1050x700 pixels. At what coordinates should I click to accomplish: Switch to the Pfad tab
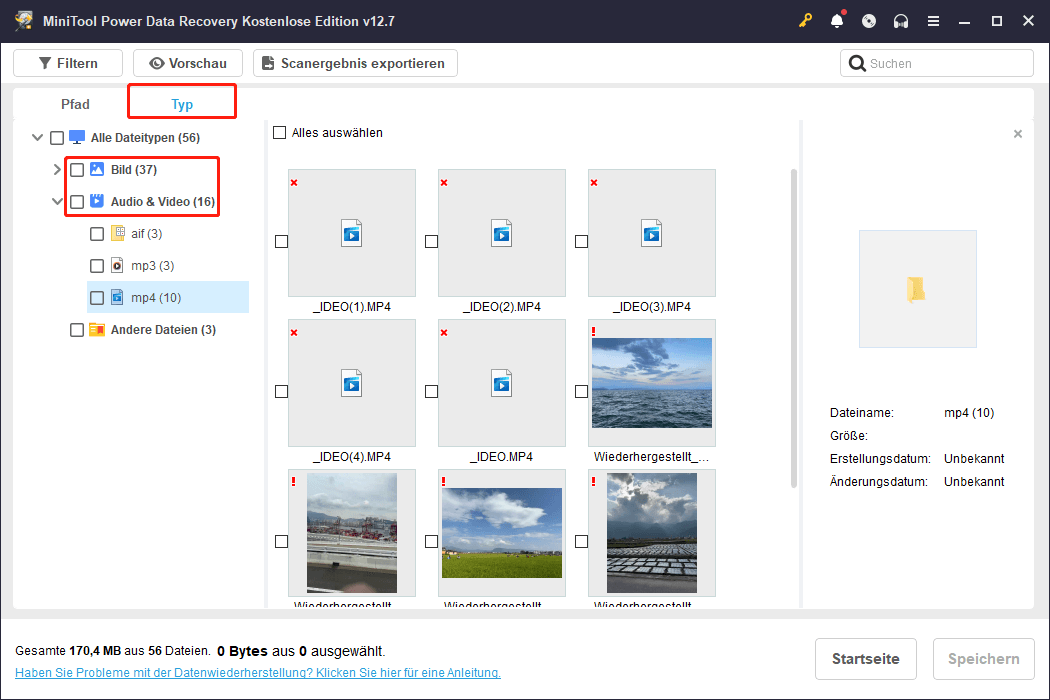[75, 103]
